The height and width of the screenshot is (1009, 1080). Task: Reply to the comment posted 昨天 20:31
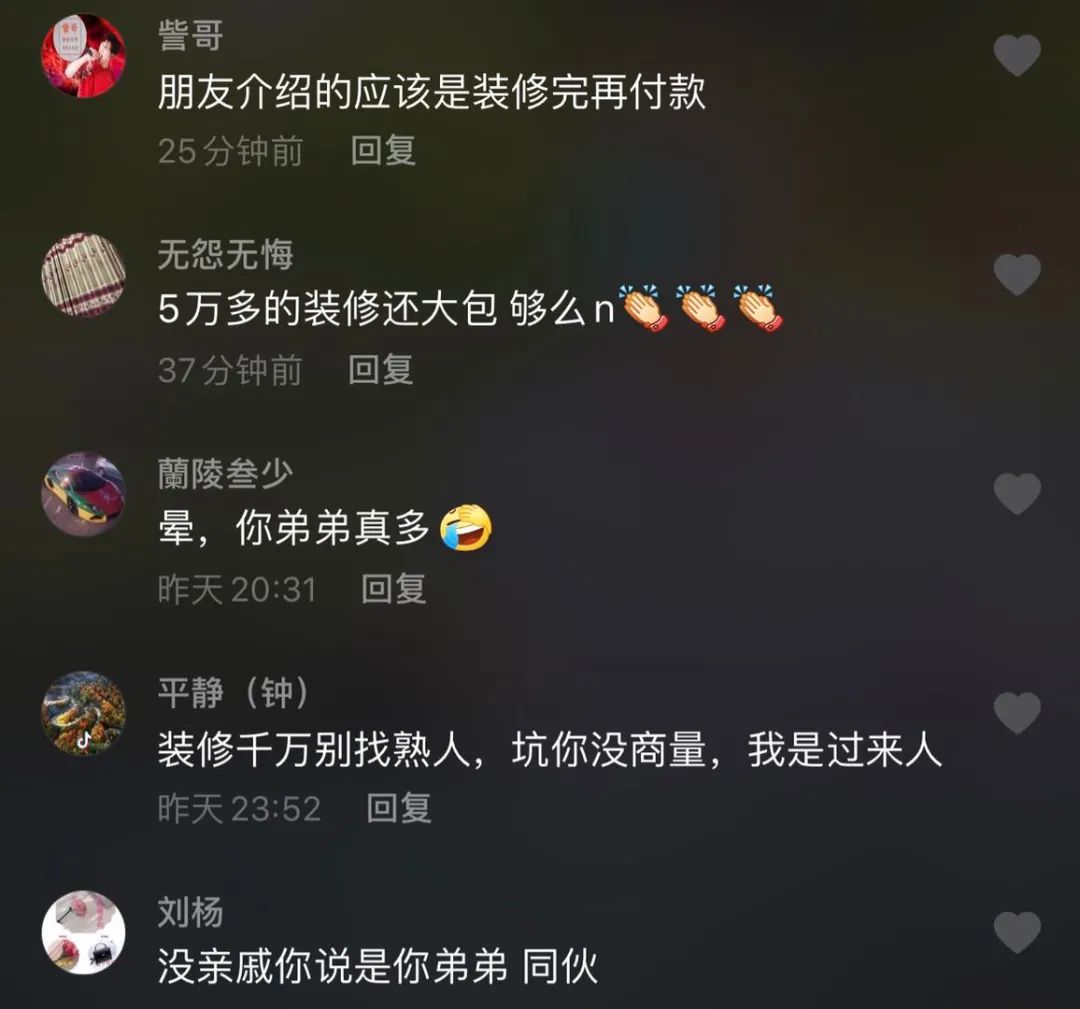pos(394,589)
